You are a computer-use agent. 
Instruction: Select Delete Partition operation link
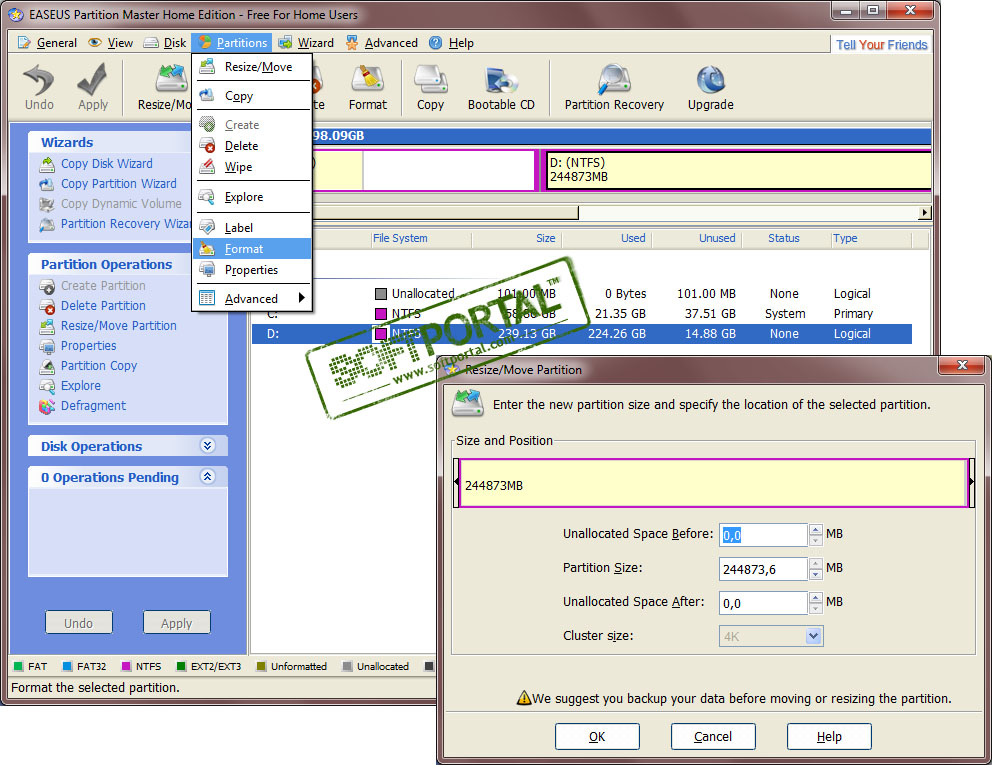coord(103,306)
